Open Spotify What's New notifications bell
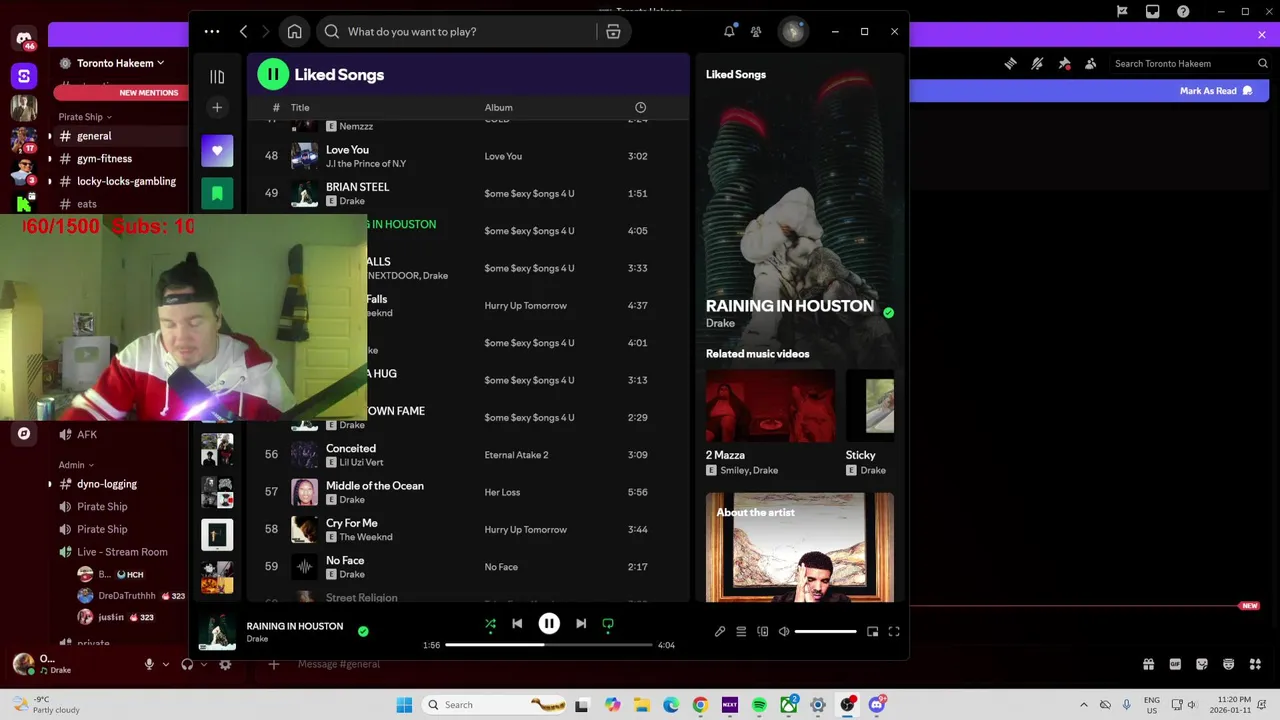The height and width of the screenshot is (720, 1280). (x=730, y=32)
